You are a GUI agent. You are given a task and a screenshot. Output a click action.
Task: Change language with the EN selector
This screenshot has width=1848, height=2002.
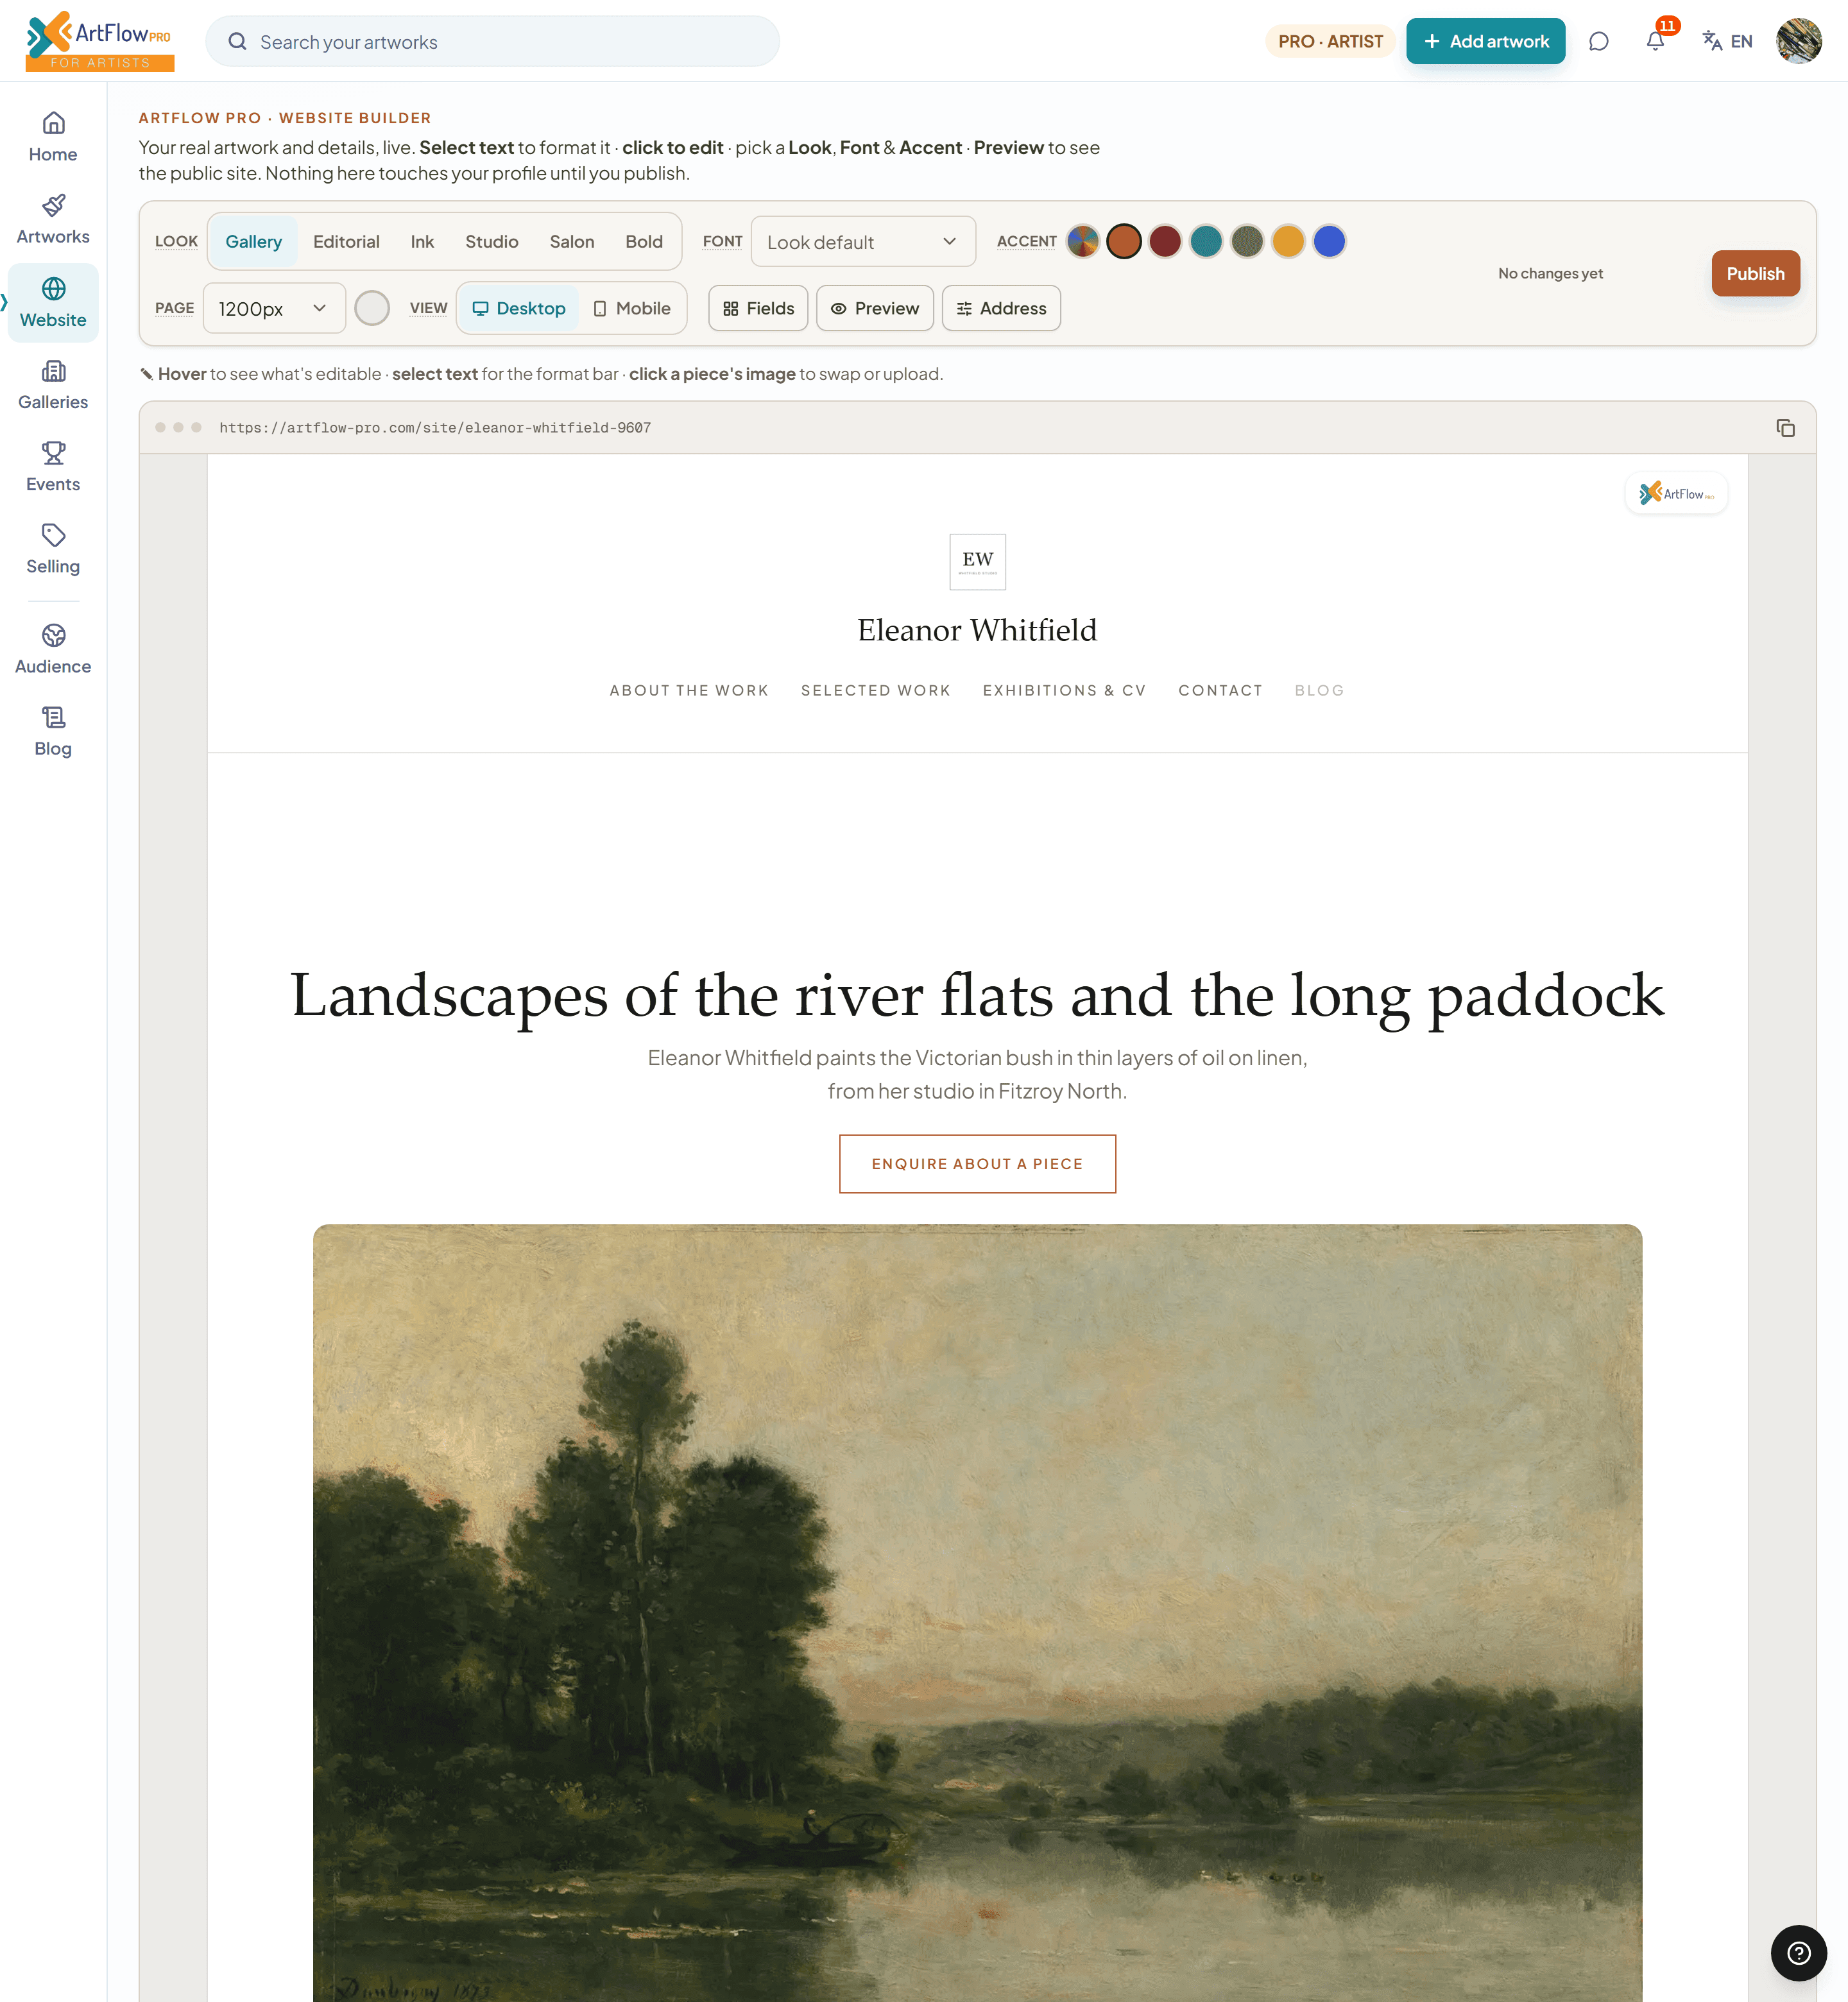1727,41
